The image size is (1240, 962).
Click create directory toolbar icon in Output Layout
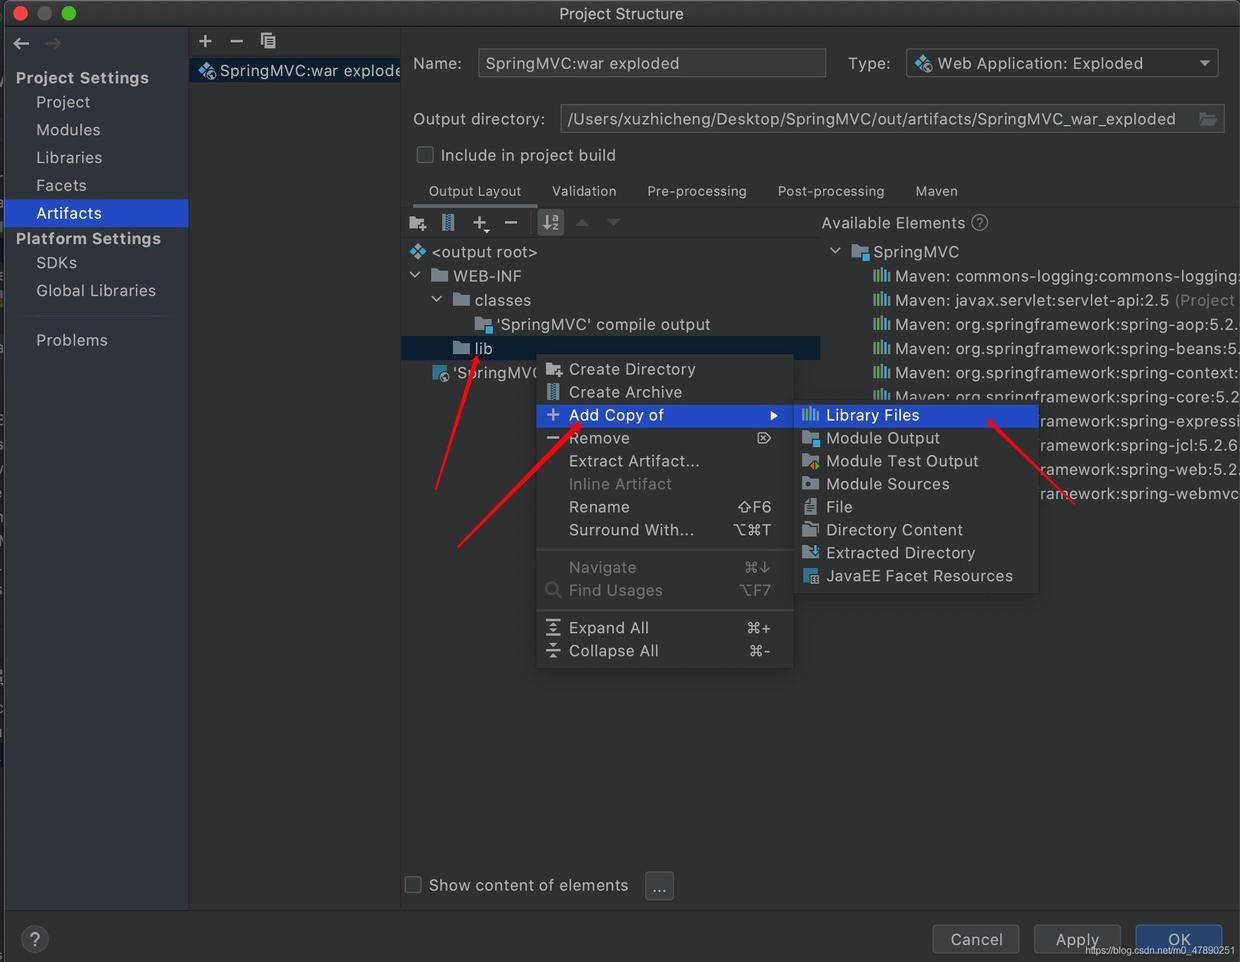(418, 222)
